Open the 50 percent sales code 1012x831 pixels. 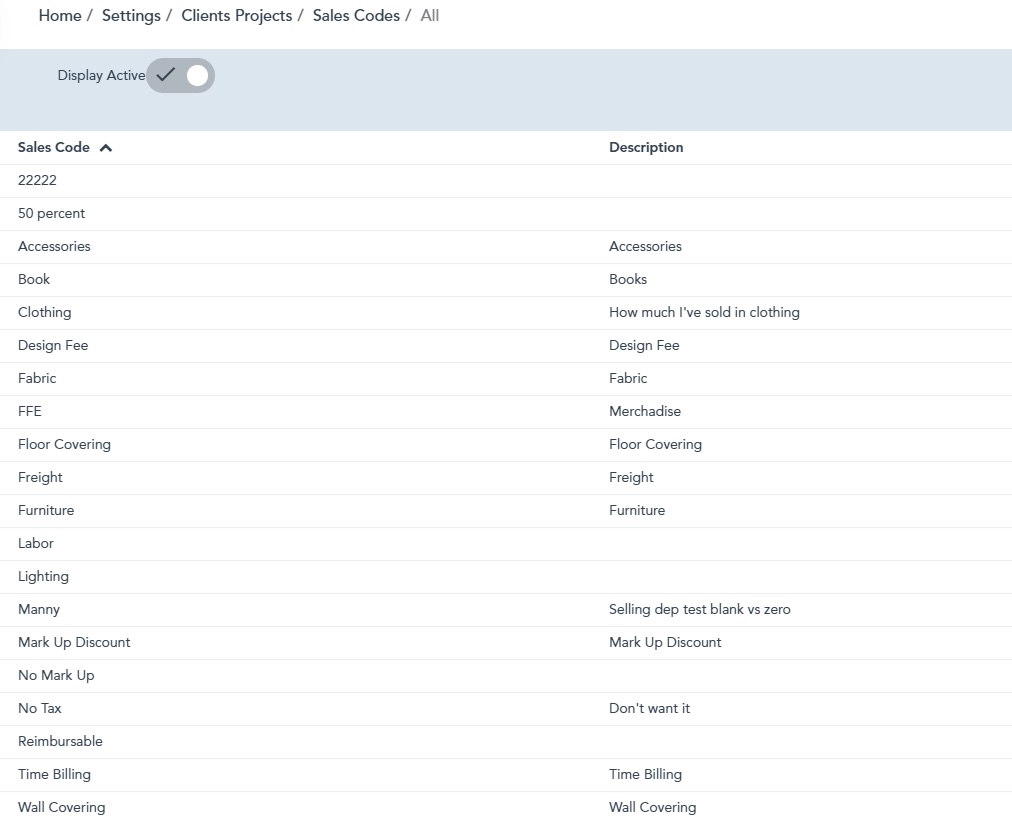click(x=52, y=213)
